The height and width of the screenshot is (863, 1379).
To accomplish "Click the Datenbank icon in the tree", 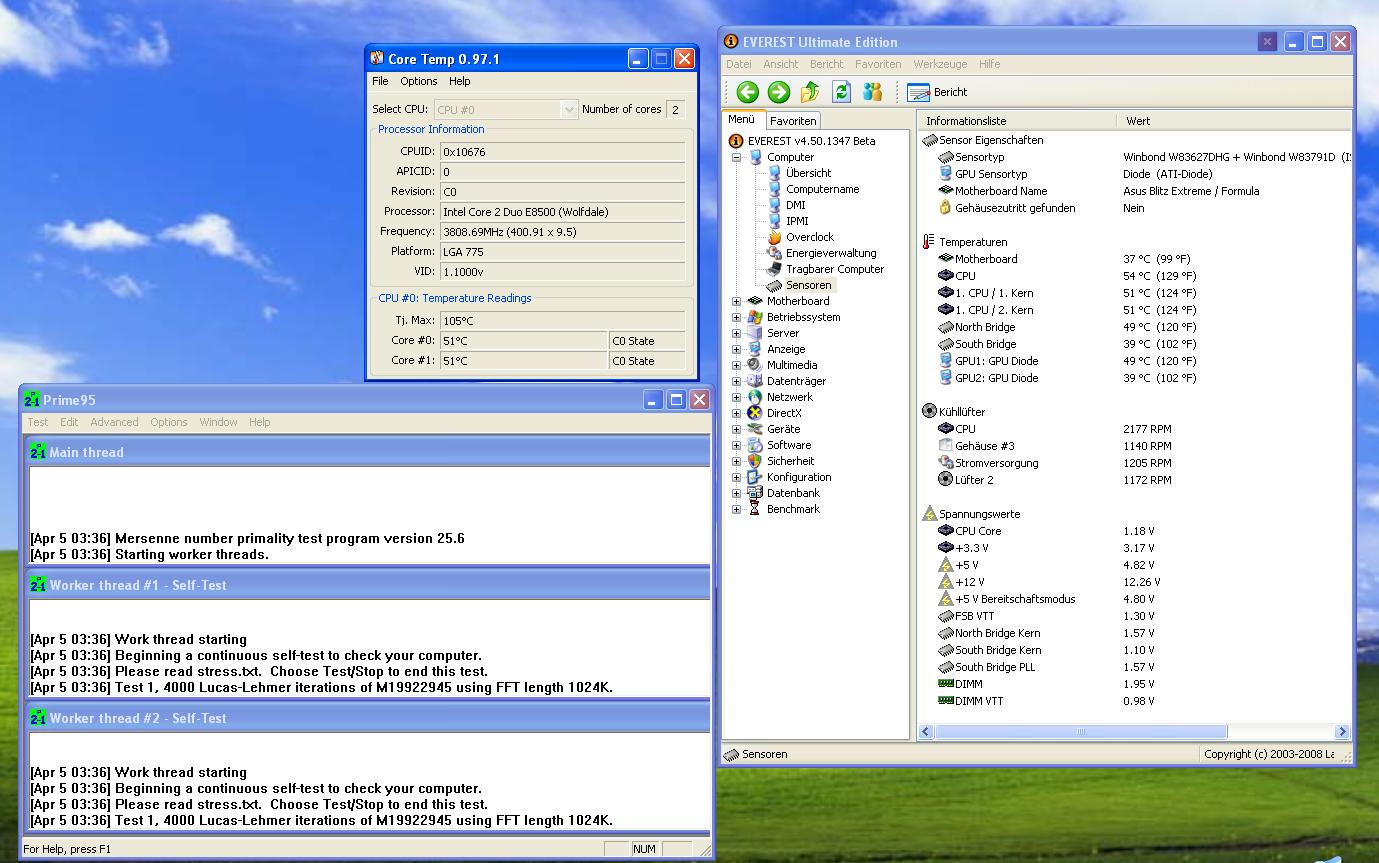I will 755,493.
